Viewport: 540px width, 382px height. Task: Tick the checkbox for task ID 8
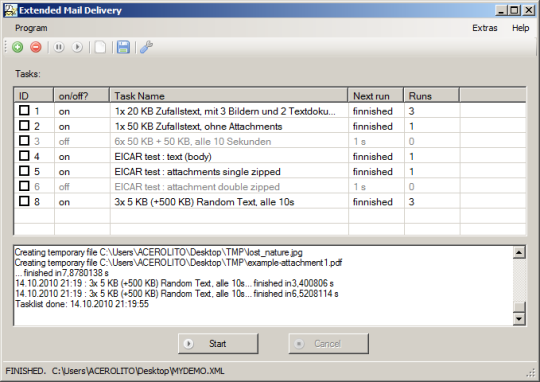click(24, 201)
